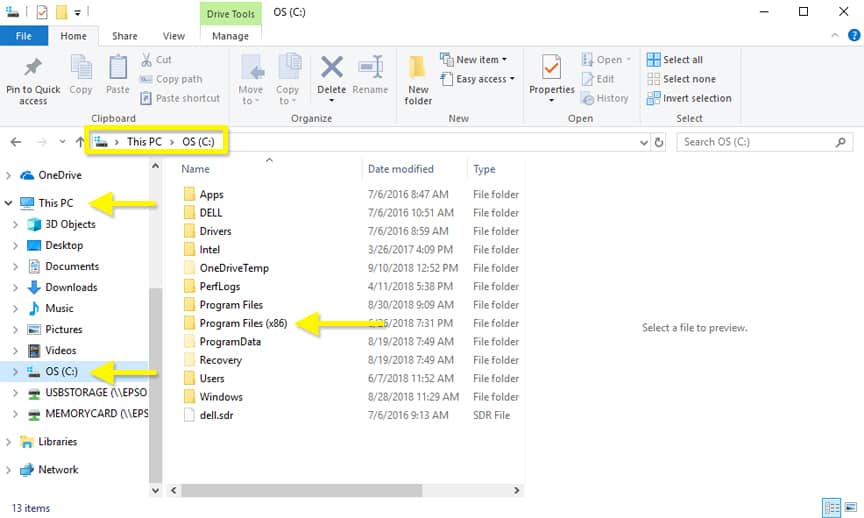Viewport: 864px width, 518px height.
Task: Open the File menu
Action: click(24, 36)
